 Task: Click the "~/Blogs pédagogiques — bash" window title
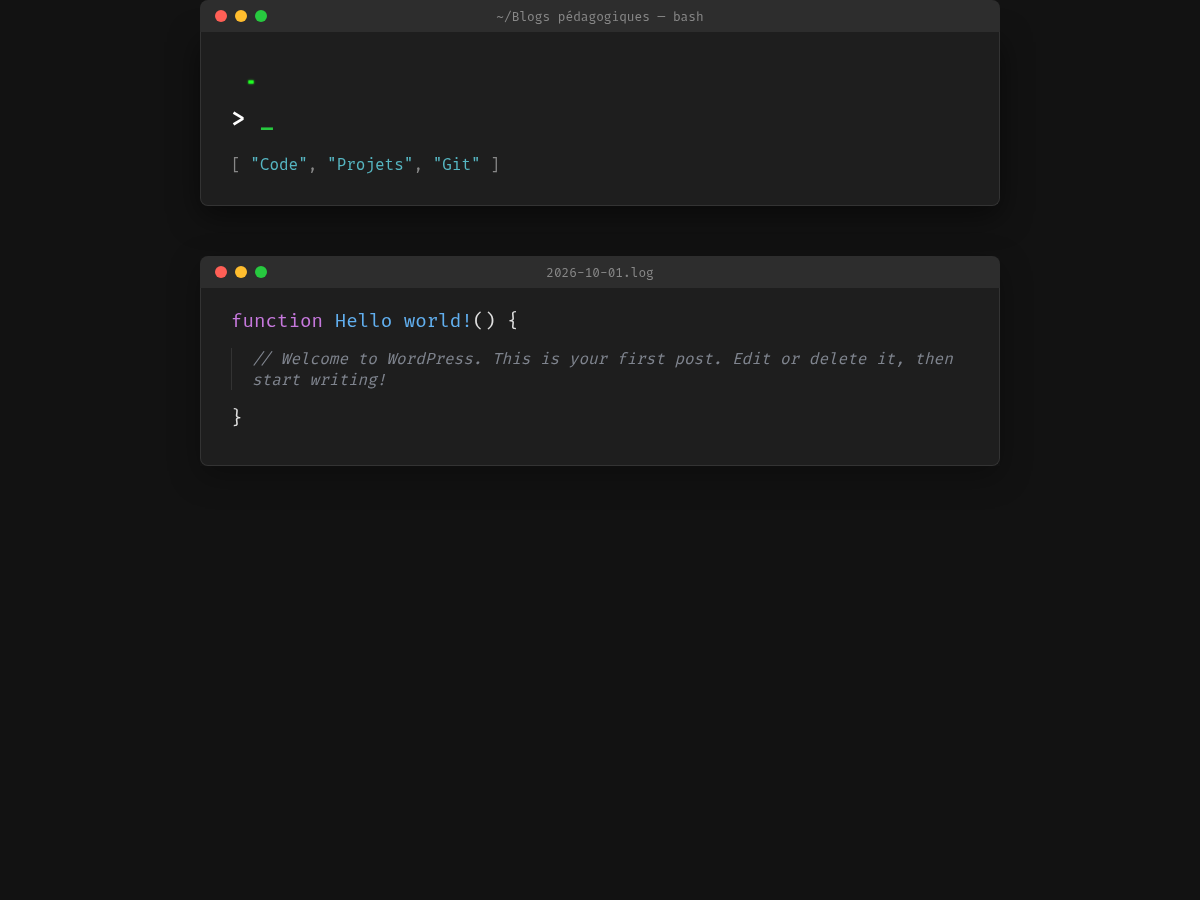coord(600,17)
